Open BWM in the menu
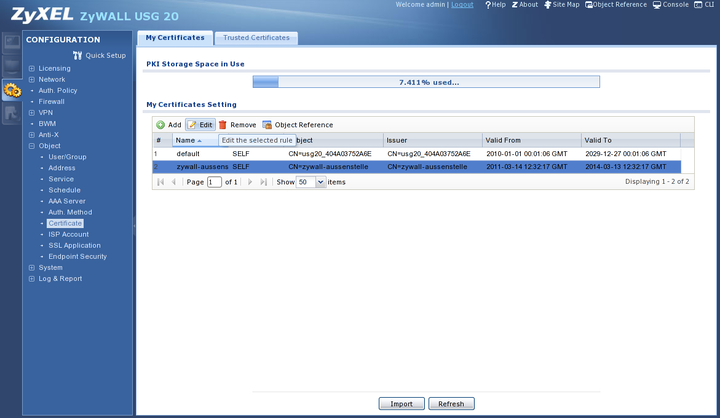This screenshot has width=720, height=418. coord(47,124)
